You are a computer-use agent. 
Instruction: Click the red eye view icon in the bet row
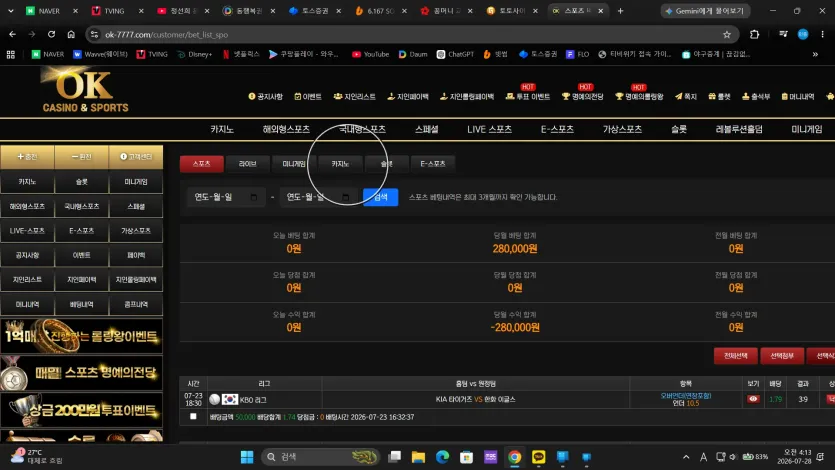point(753,399)
